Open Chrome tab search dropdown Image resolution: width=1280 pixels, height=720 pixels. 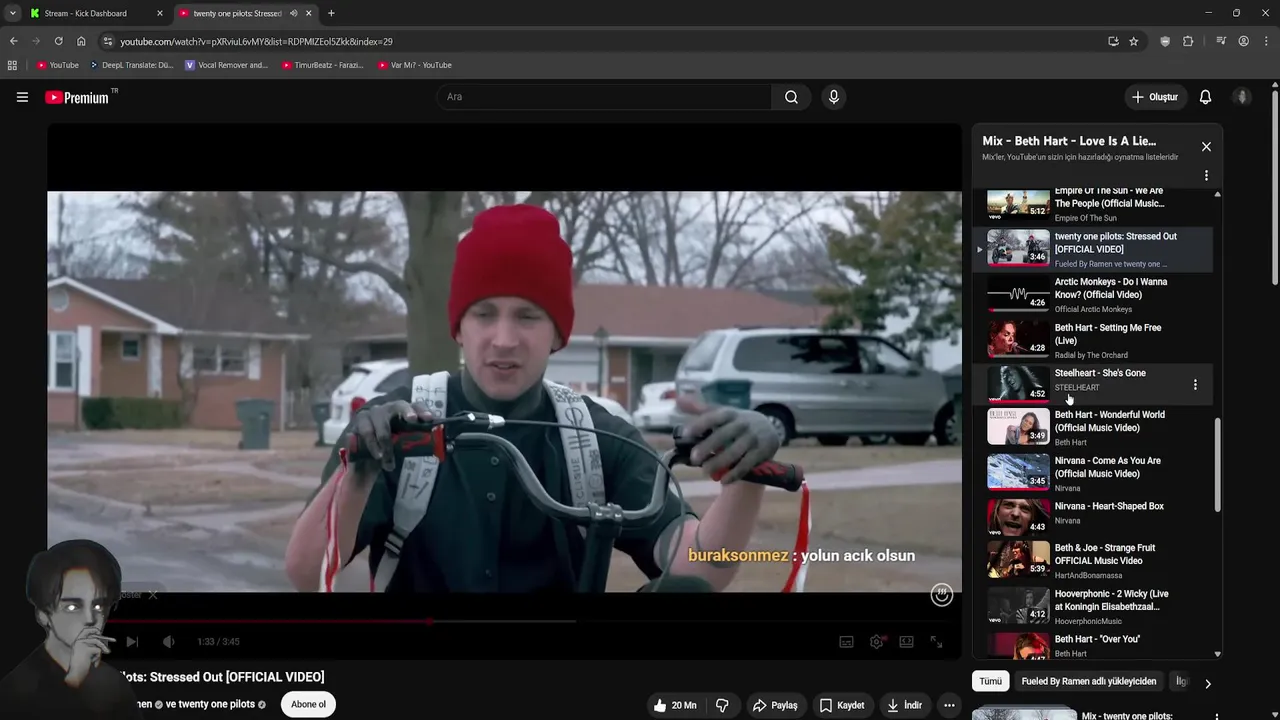click(12, 13)
